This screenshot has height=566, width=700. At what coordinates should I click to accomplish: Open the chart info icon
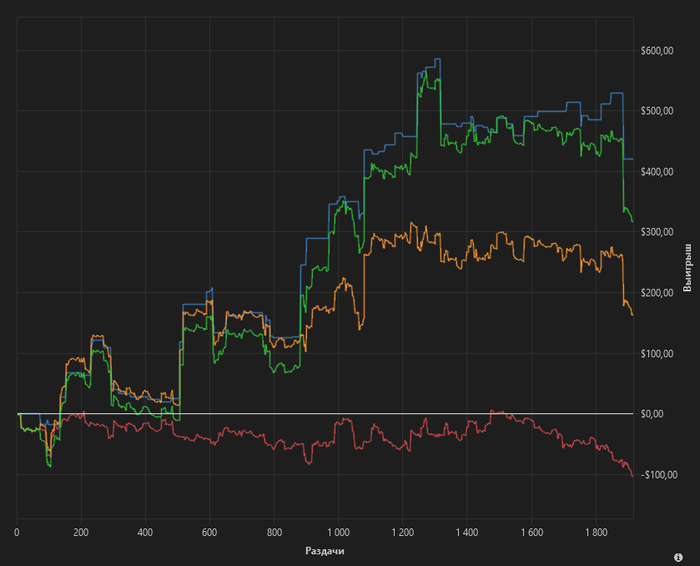[x=678, y=557]
